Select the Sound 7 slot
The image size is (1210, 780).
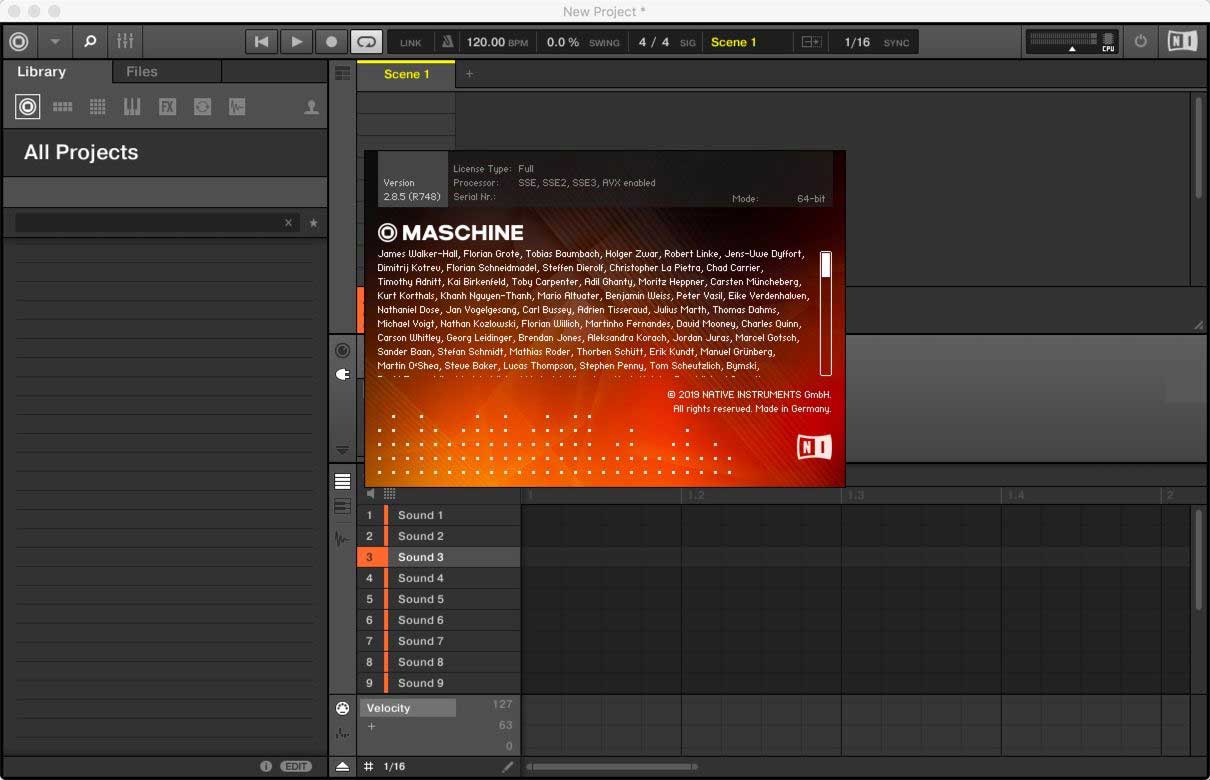click(x=439, y=641)
